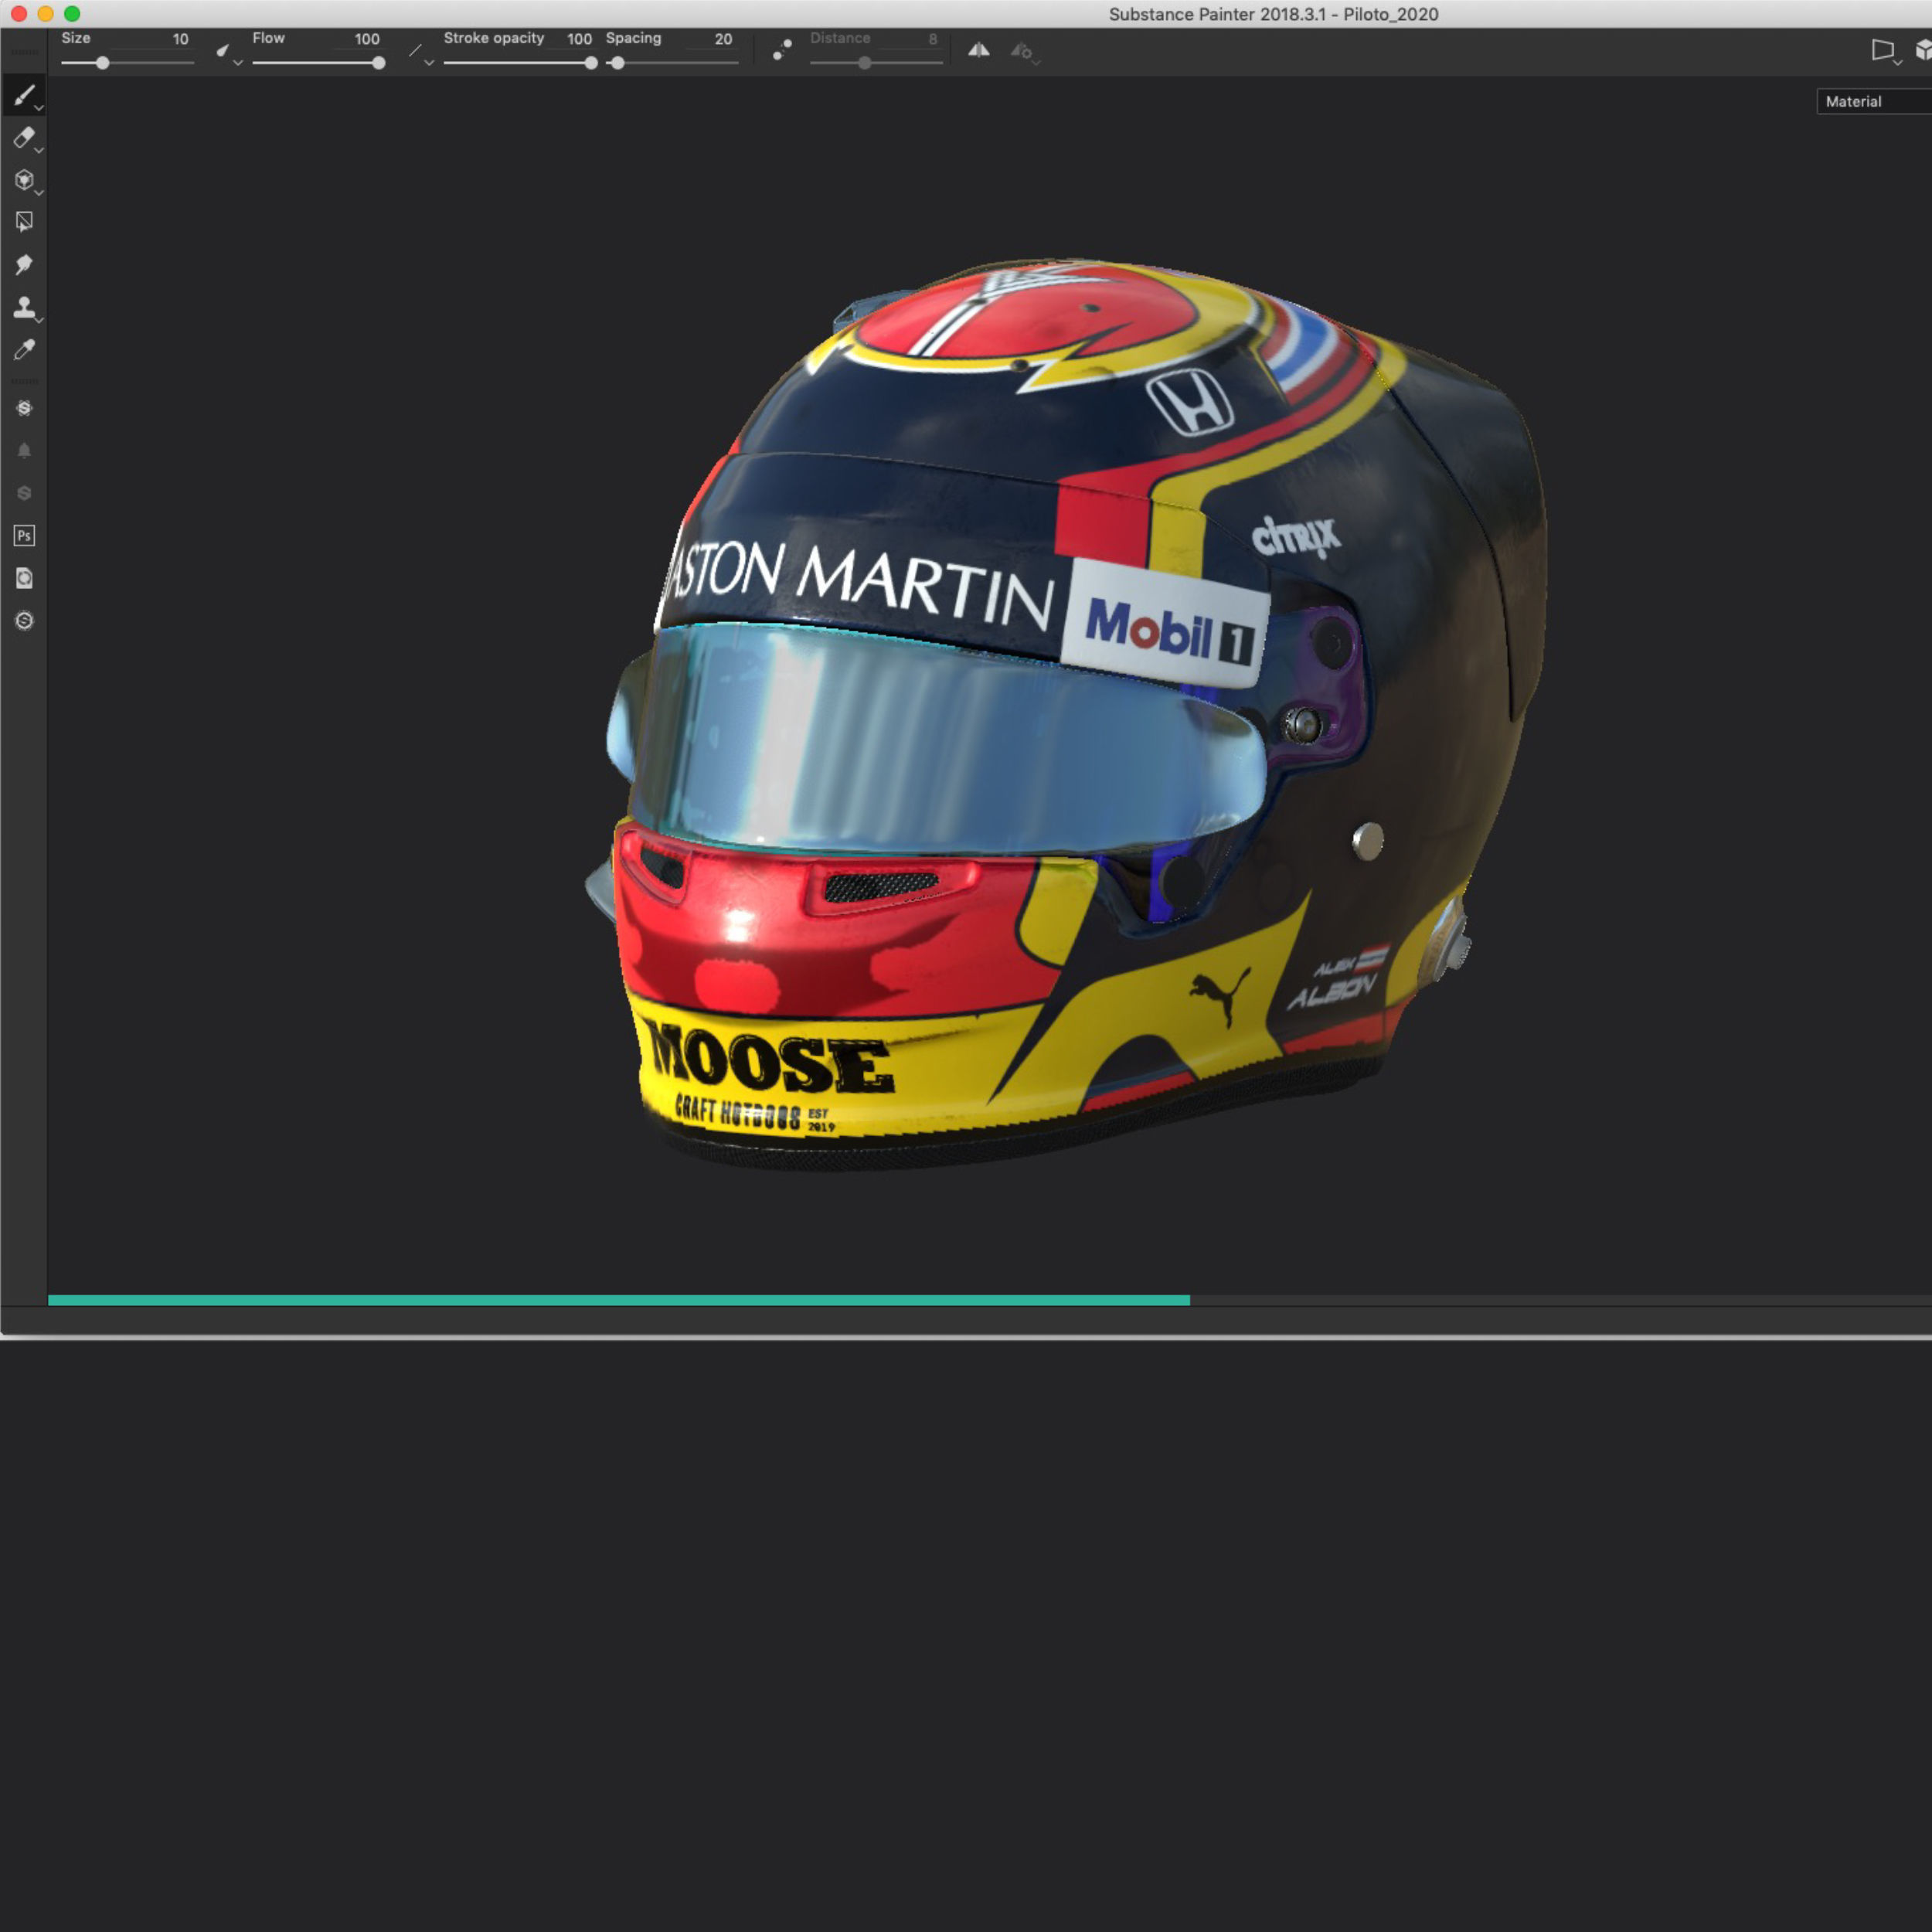Select the Eraser tool
This screenshot has width=1932, height=1932.
click(x=24, y=138)
